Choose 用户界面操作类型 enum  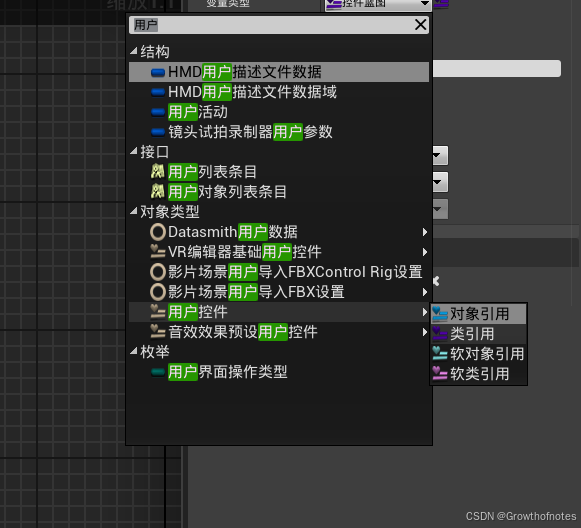pyautogui.click(x=279, y=372)
